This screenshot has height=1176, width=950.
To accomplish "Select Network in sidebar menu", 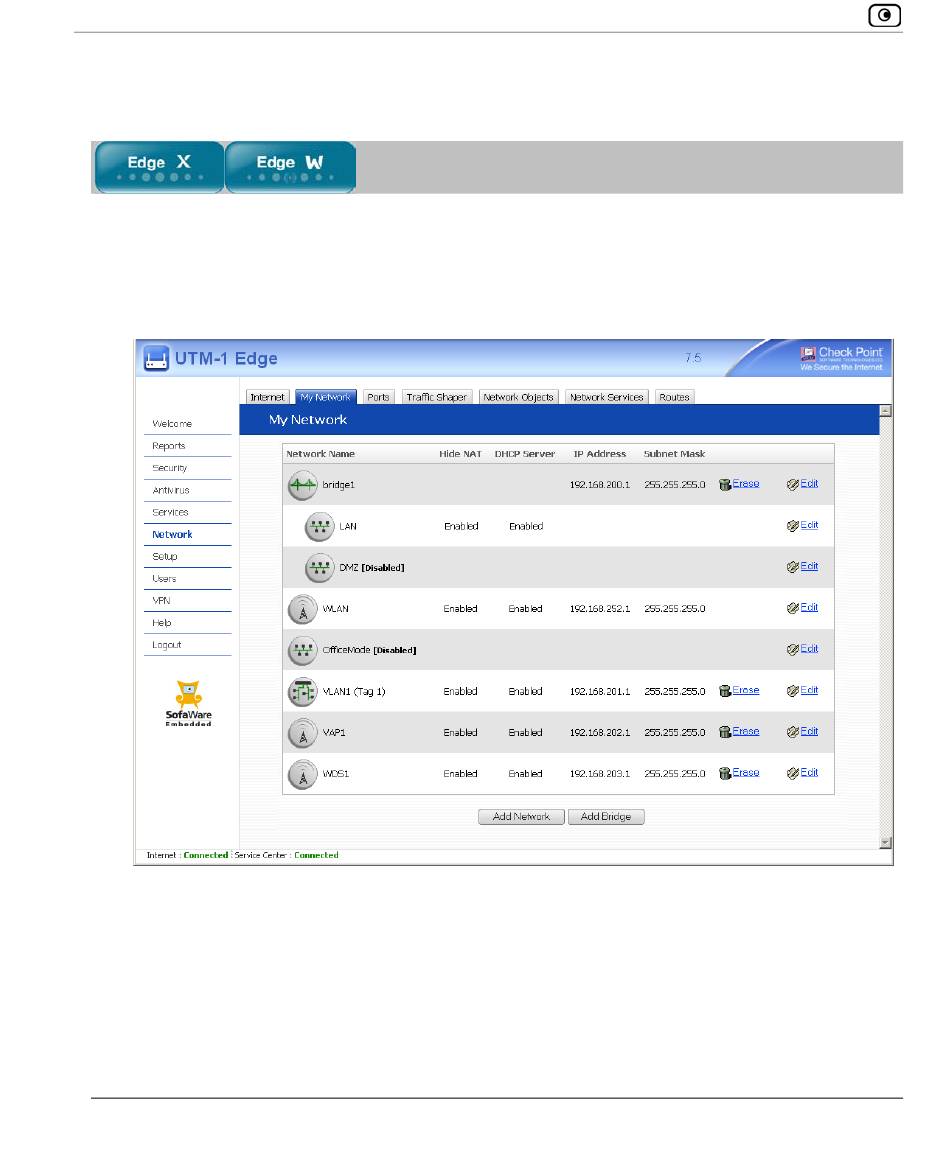I will (172, 534).
